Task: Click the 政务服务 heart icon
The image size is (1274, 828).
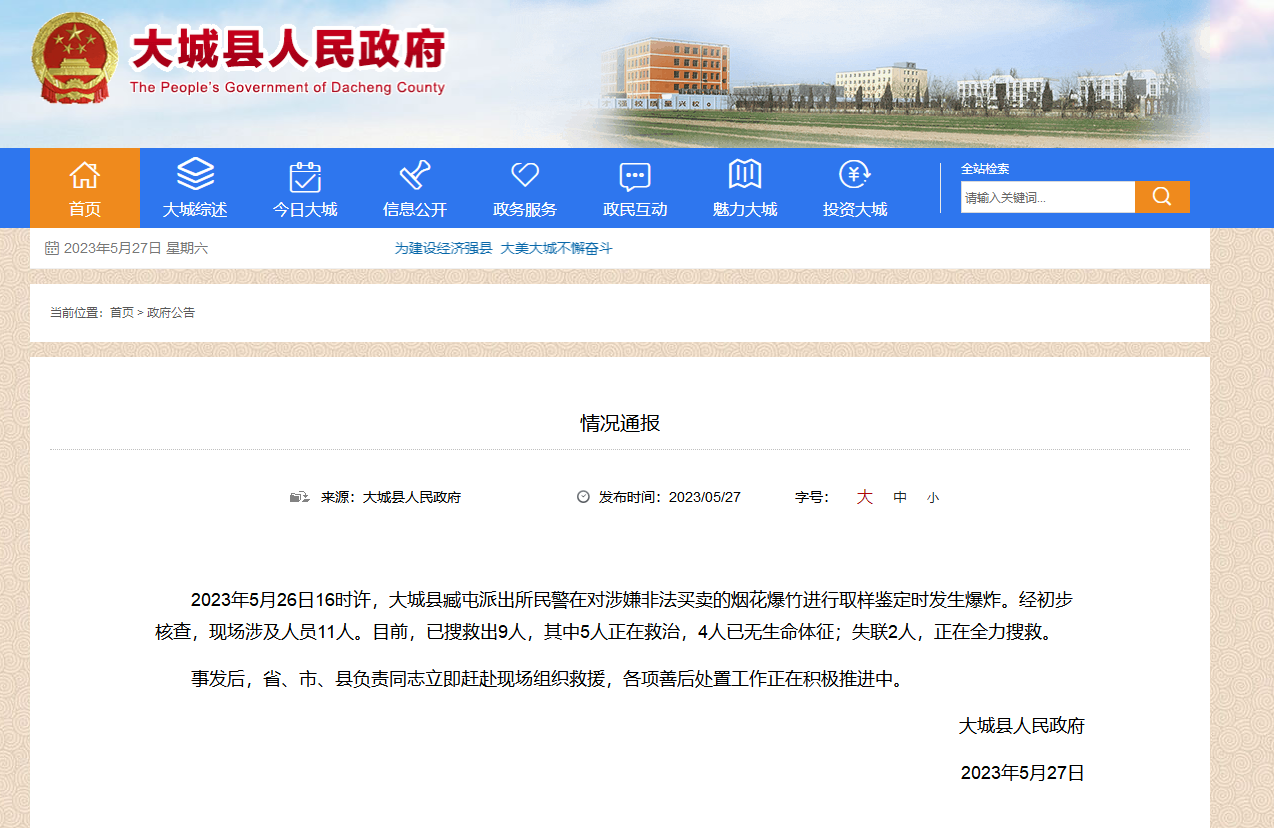Action: (x=525, y=175)
